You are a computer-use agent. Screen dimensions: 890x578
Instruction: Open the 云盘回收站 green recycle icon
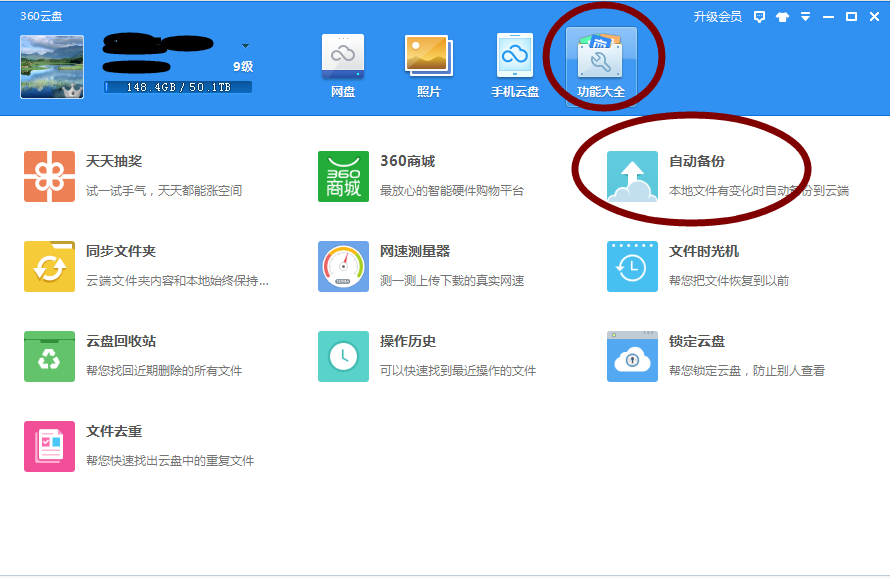(x=49, y=357)
